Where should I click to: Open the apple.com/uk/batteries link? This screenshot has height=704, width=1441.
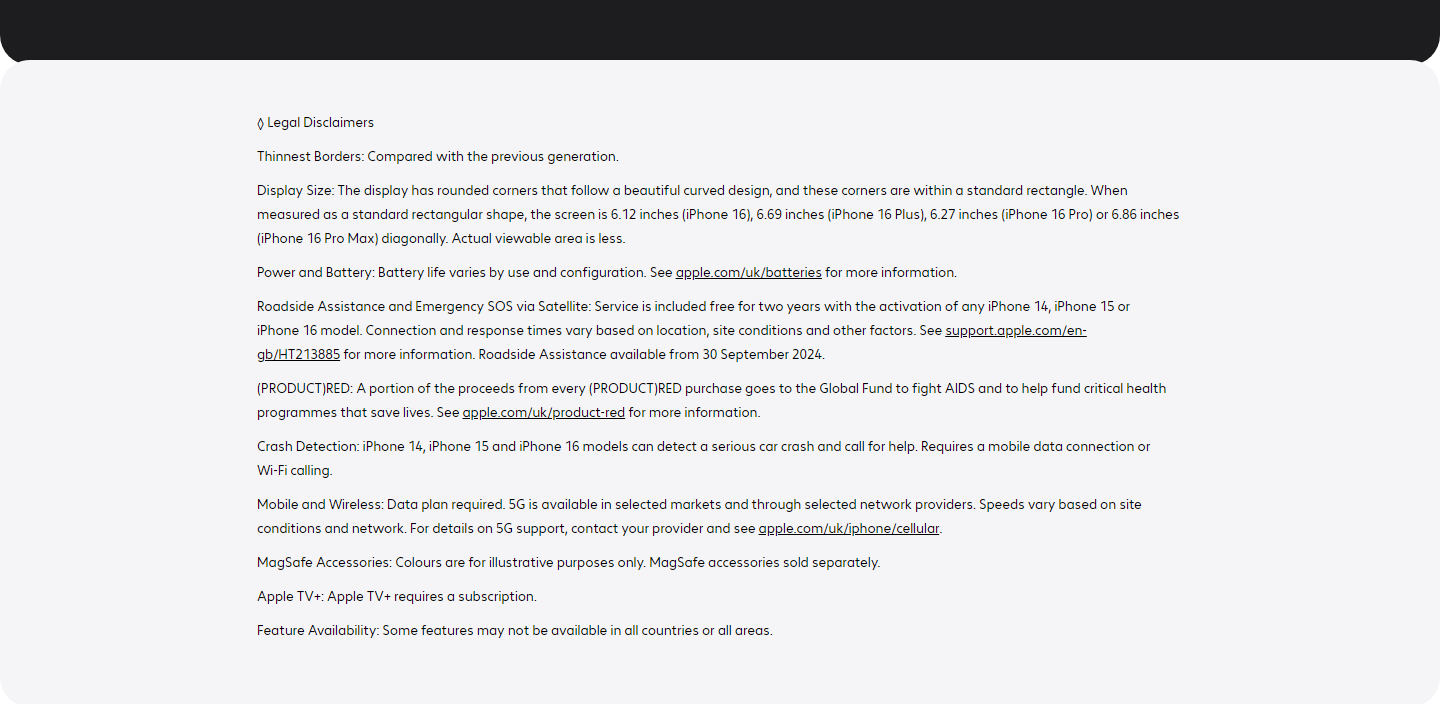click(x=748, y=272)
